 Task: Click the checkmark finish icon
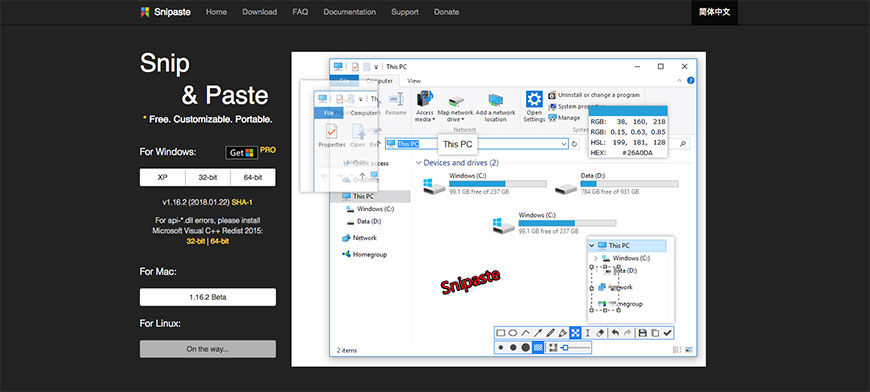667,333
